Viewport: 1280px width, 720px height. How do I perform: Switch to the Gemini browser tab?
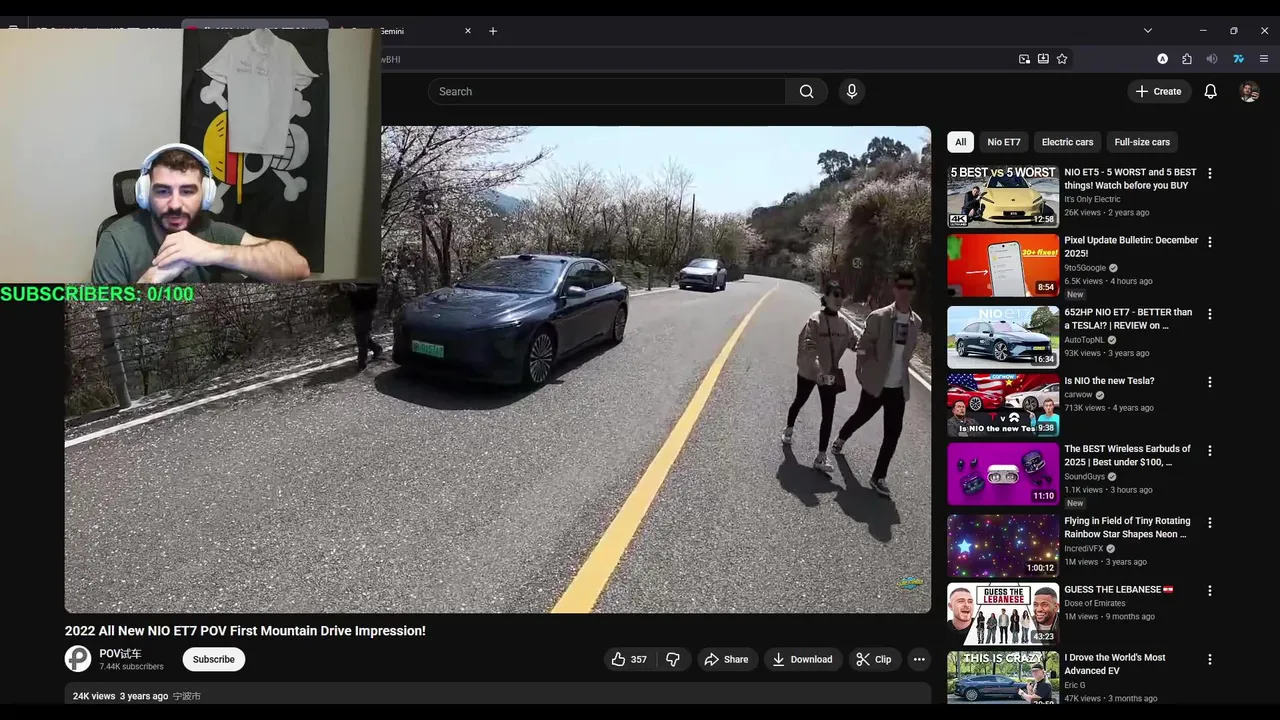[x=405, y=31]
